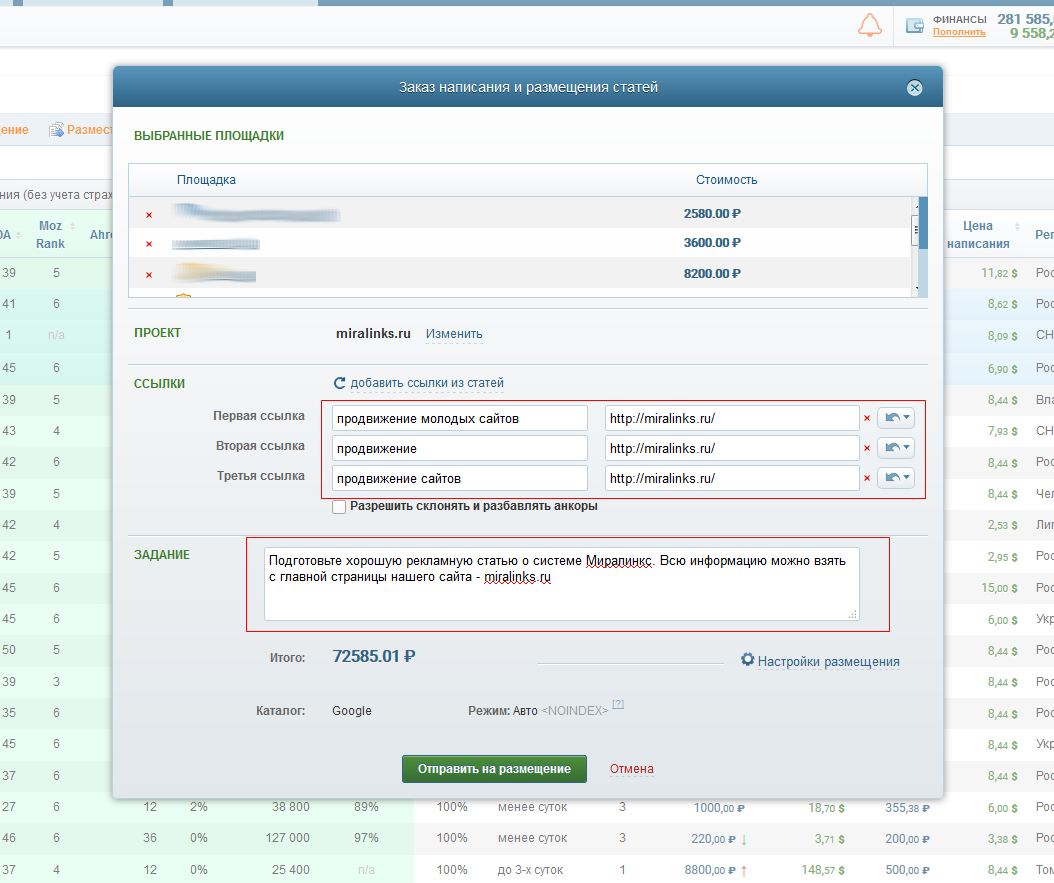Viewport: 1054px width, 883px height.
Task: Sort by Цена написания column arrows
Action: coord(1017,226)
